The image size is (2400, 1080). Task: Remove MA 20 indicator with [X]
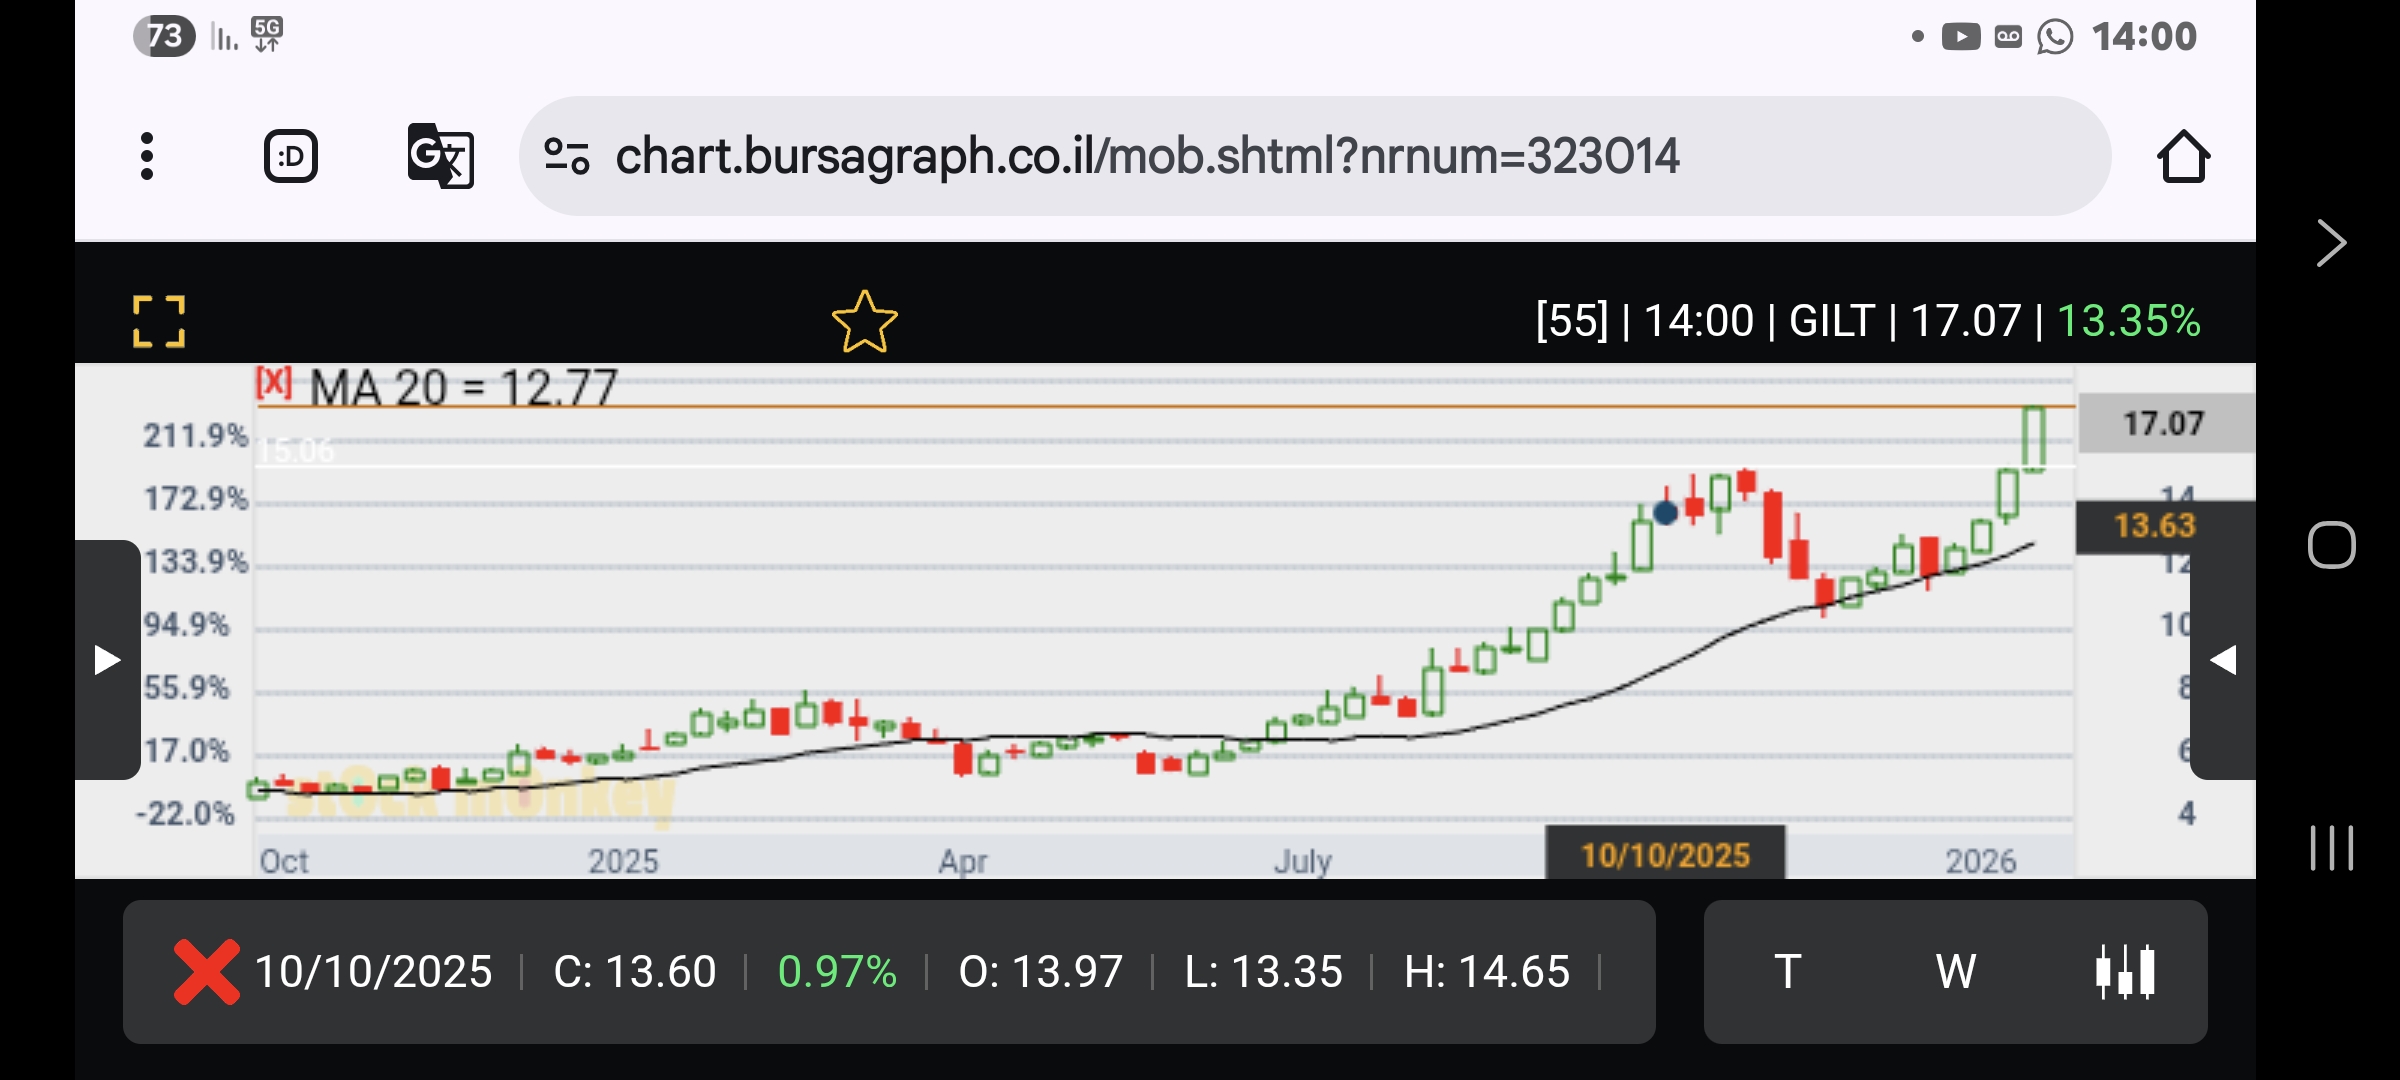coord(273,383)
